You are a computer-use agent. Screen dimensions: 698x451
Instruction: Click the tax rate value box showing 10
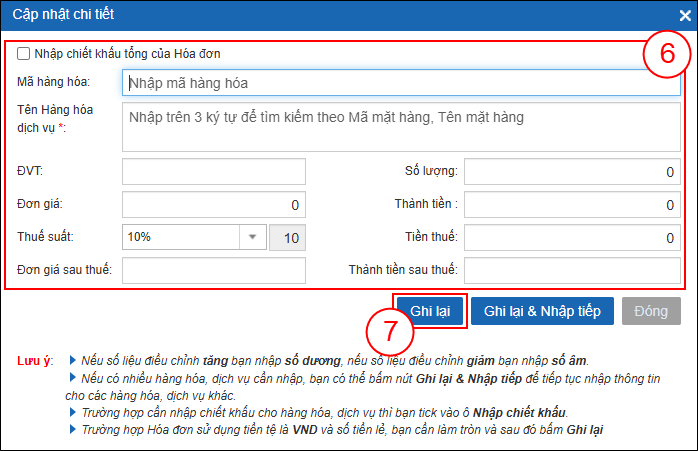(x=289, y=238)
